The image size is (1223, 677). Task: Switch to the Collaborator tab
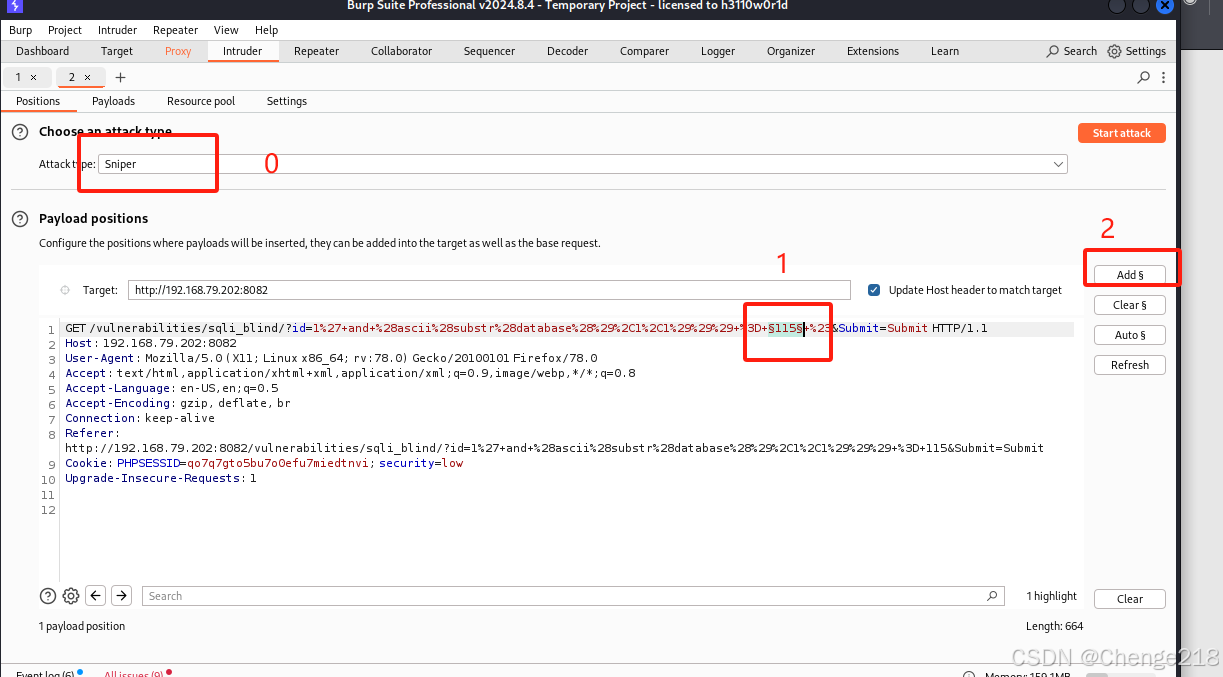tap(401, 51)
